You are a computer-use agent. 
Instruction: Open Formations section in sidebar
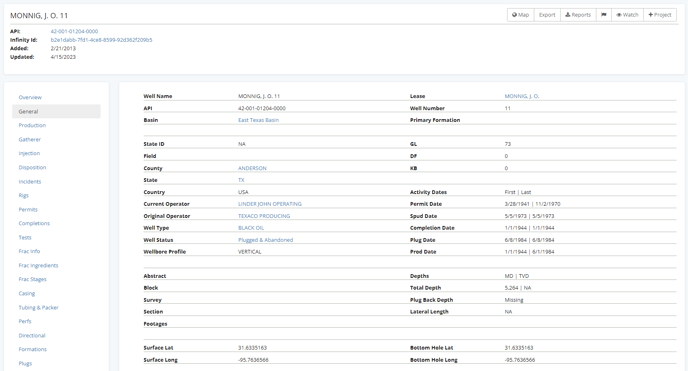click(x=32, y=350)
